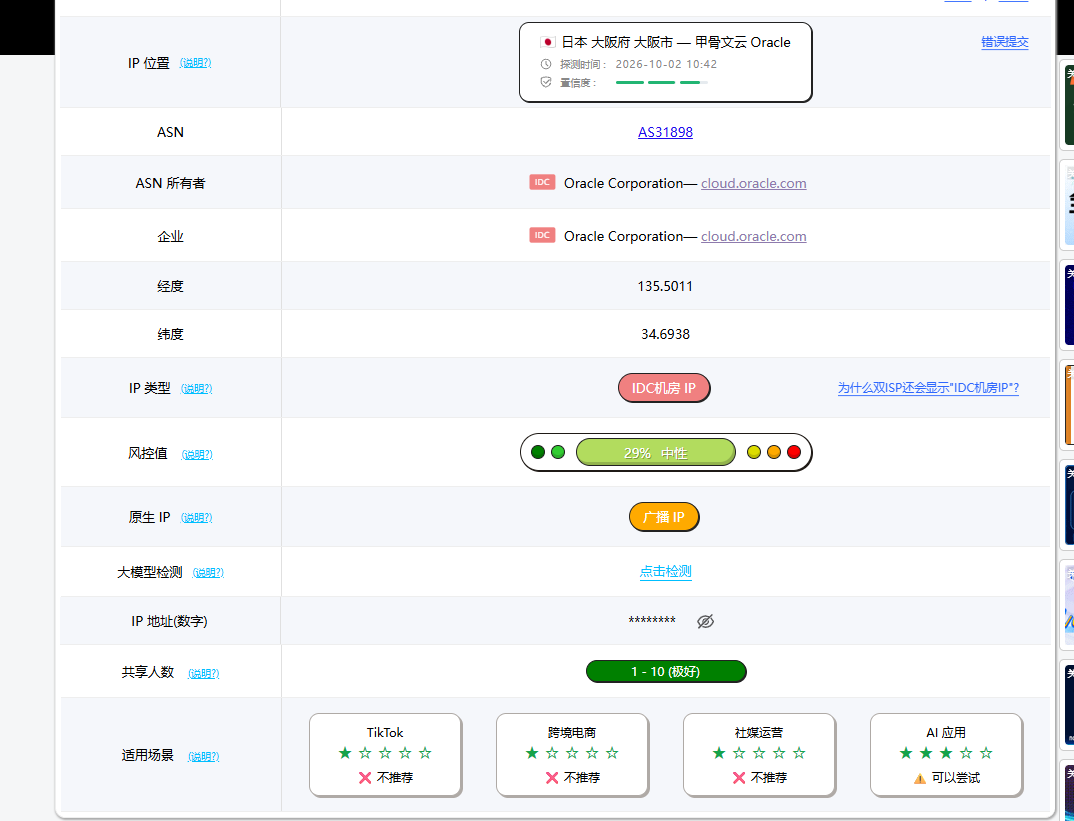Open the AS31898 ASN link
The image size is (1074, 821).
(665, 132)
